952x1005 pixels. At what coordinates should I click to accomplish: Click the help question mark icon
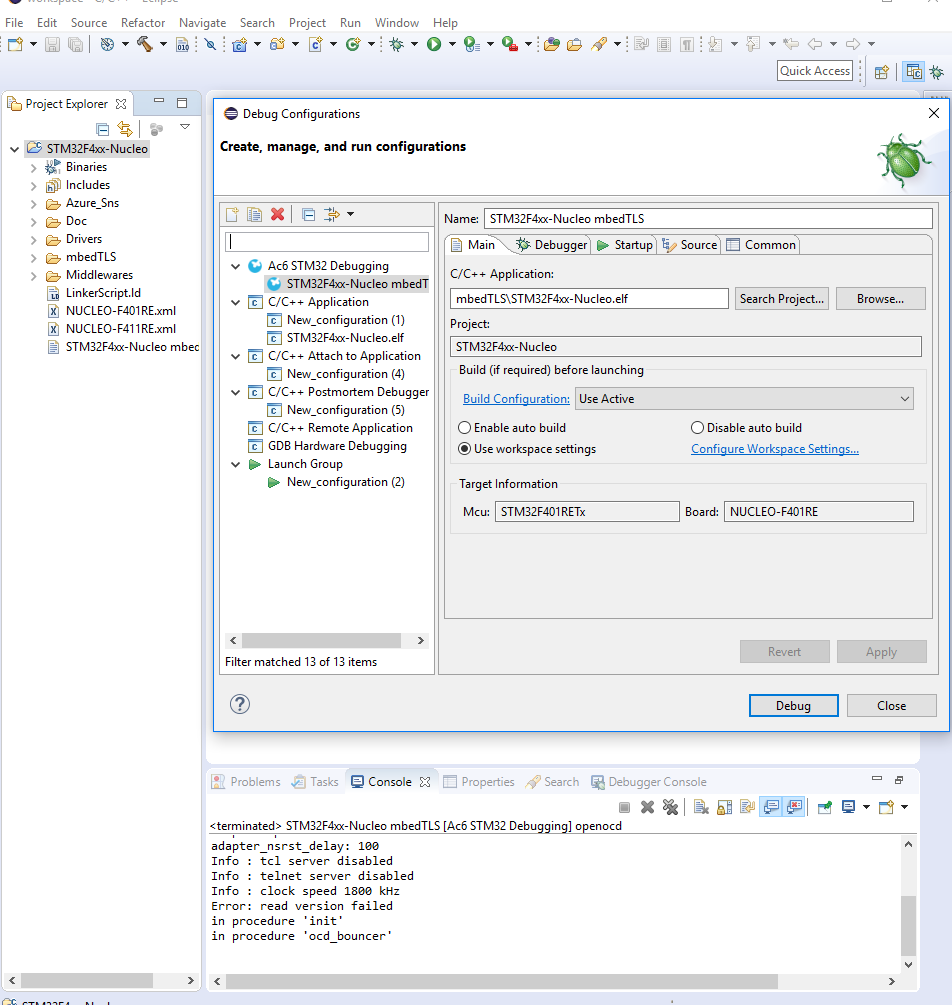pyautogui.click(x=240, y=704)
